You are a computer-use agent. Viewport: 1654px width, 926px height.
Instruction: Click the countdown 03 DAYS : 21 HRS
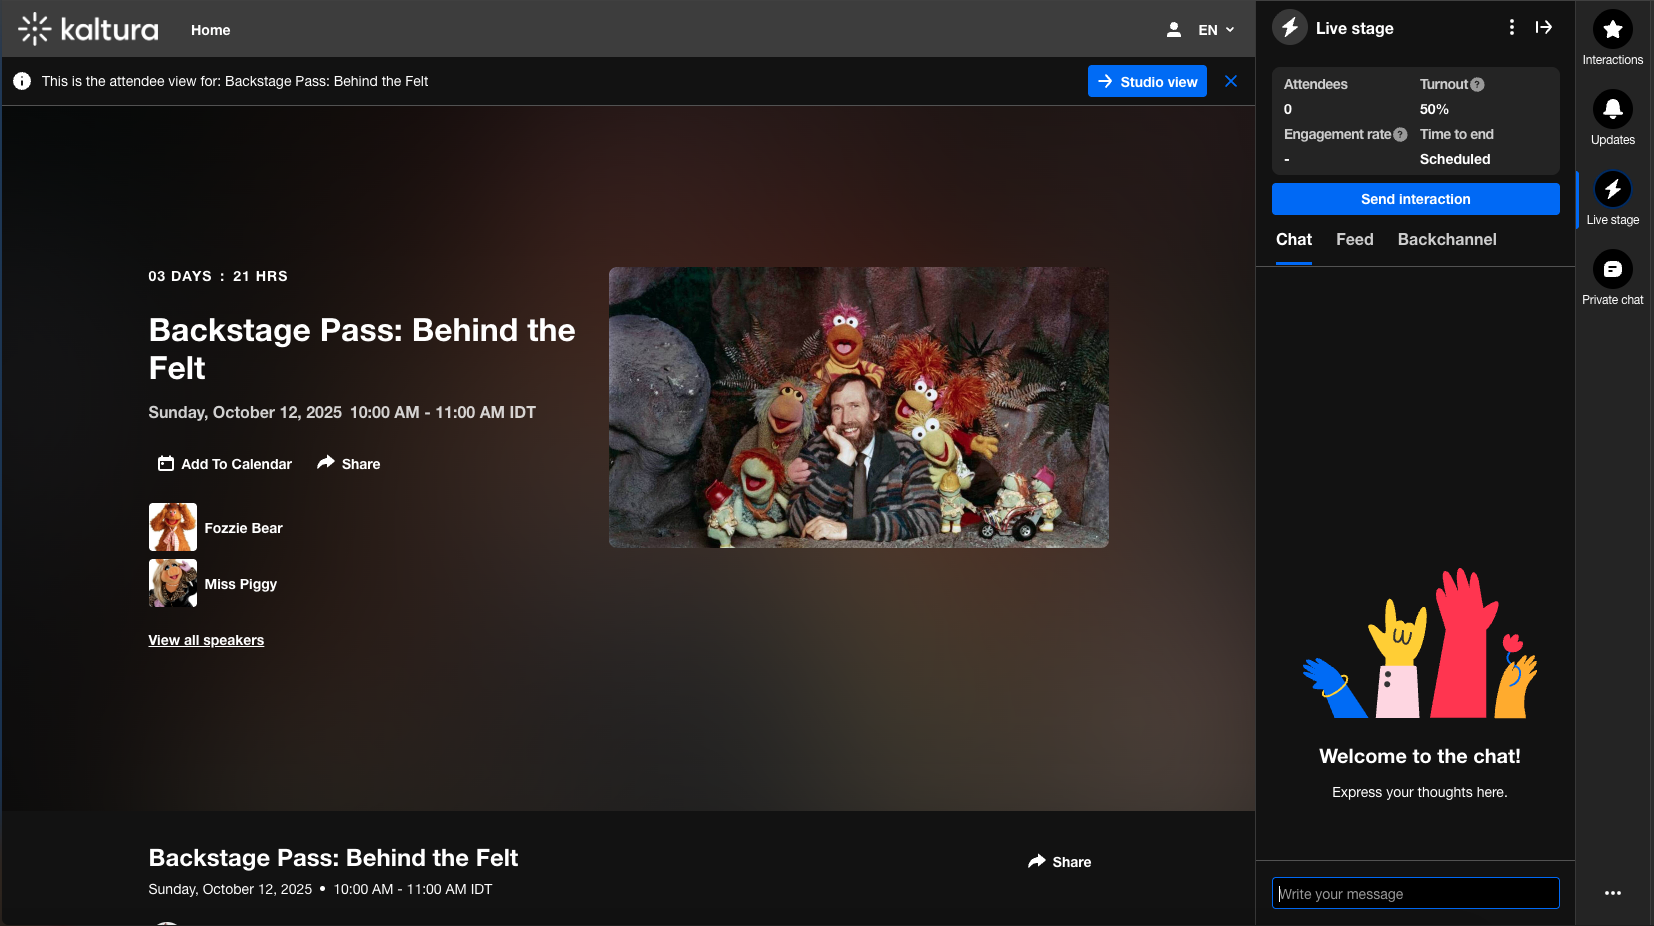pyautogui.click(x=218, y=276)
